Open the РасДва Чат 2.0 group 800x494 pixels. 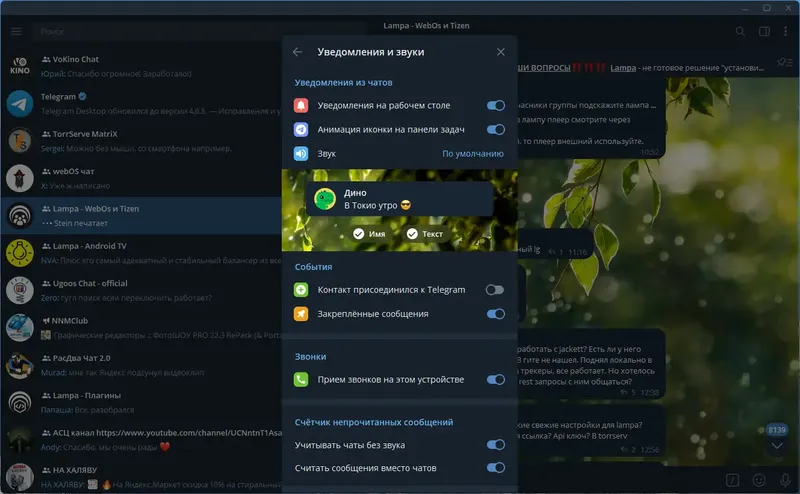click(x=141, y=365)
